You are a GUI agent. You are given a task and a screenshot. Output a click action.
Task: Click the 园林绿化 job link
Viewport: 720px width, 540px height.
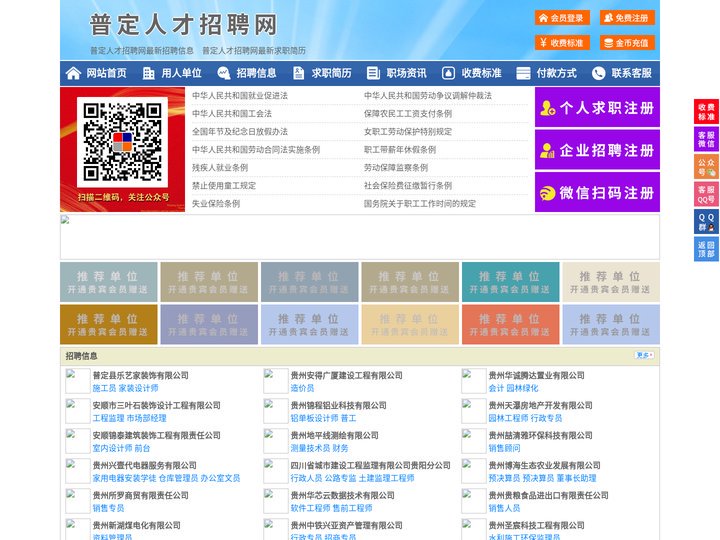coord(522,388)
